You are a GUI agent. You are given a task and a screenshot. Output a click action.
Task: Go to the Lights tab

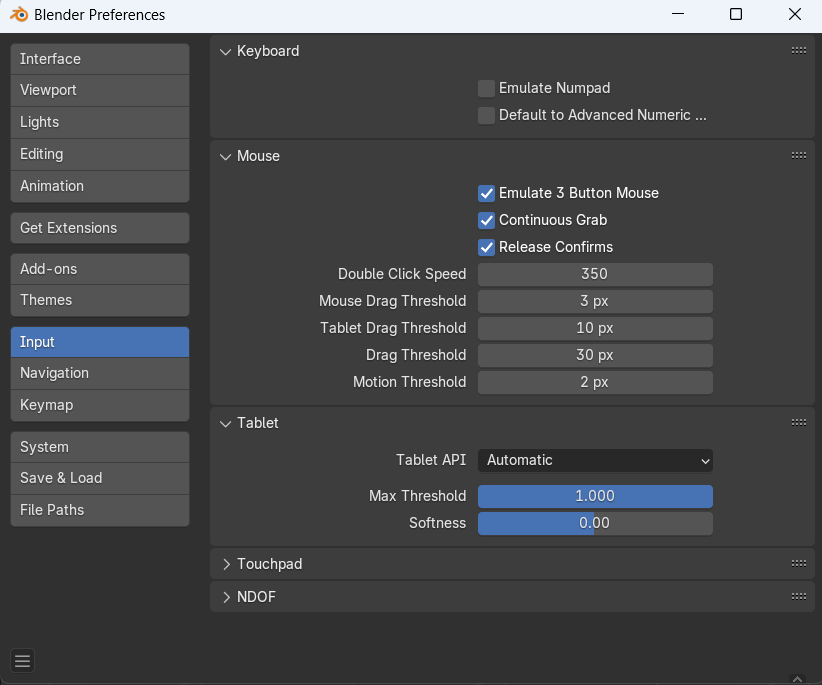(x=100, y=122)
